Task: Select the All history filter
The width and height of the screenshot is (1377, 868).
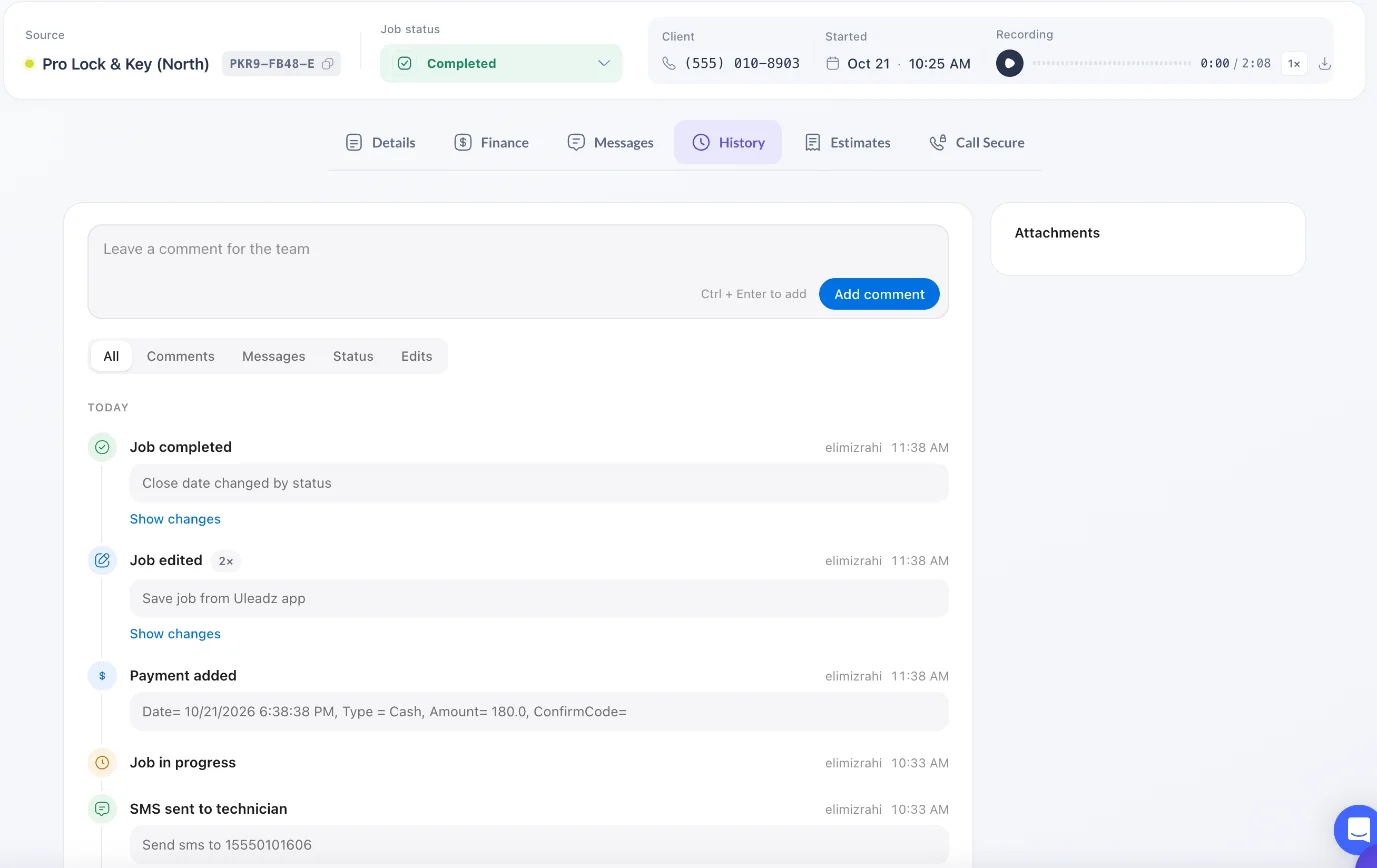Action: [x=111, y=356]
